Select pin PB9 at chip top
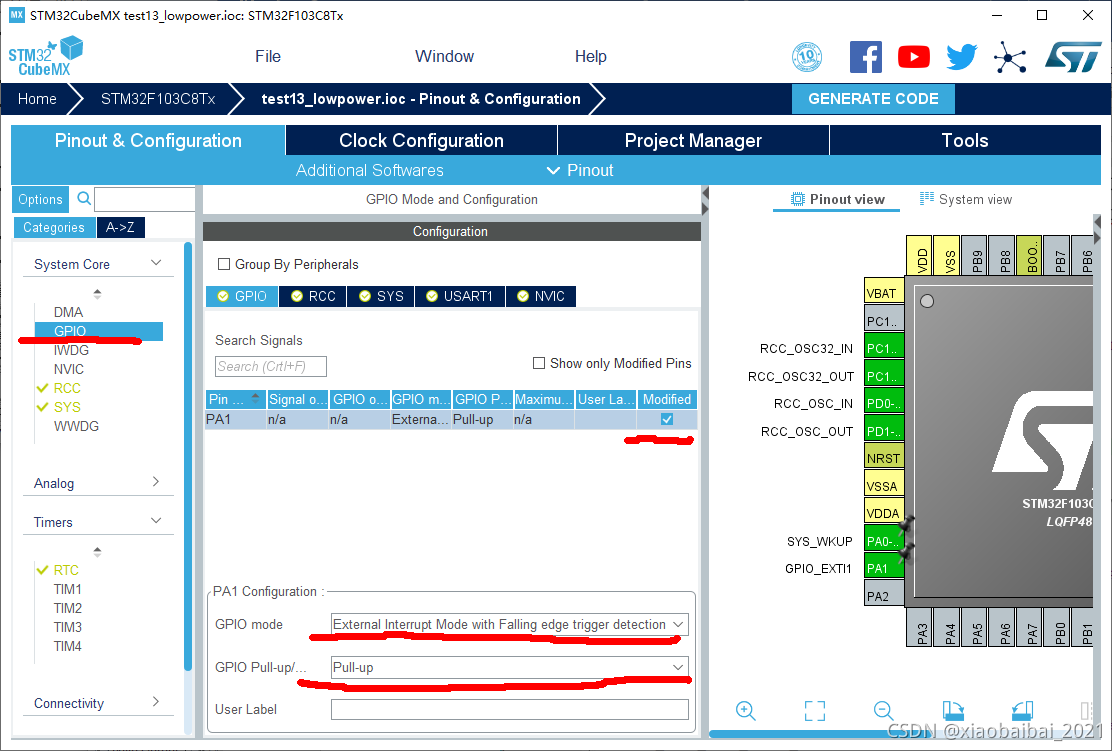The height and width of the screenshot is (751, 1117). [977, 255]
